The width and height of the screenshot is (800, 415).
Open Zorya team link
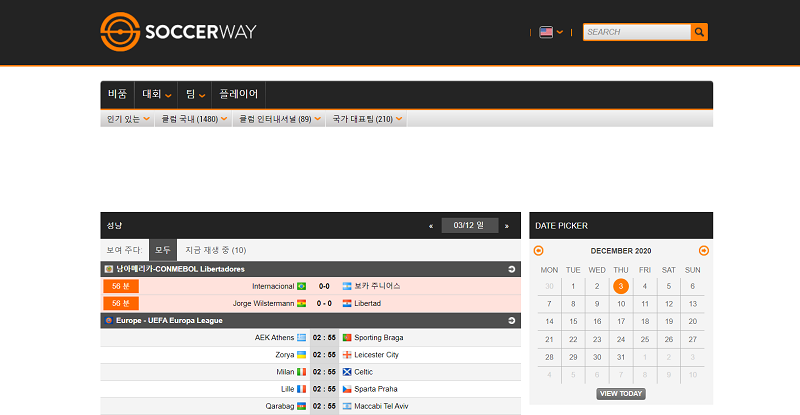(285, 355)
